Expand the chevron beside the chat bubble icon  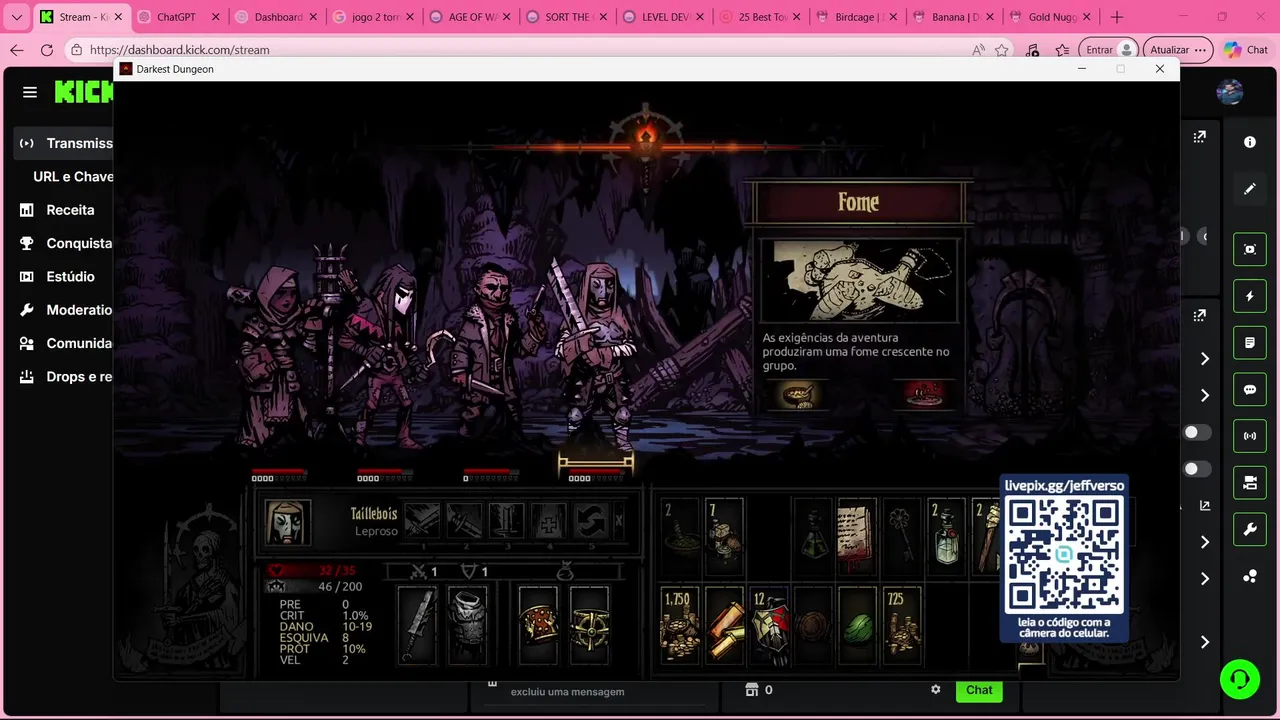point(1205,395)
